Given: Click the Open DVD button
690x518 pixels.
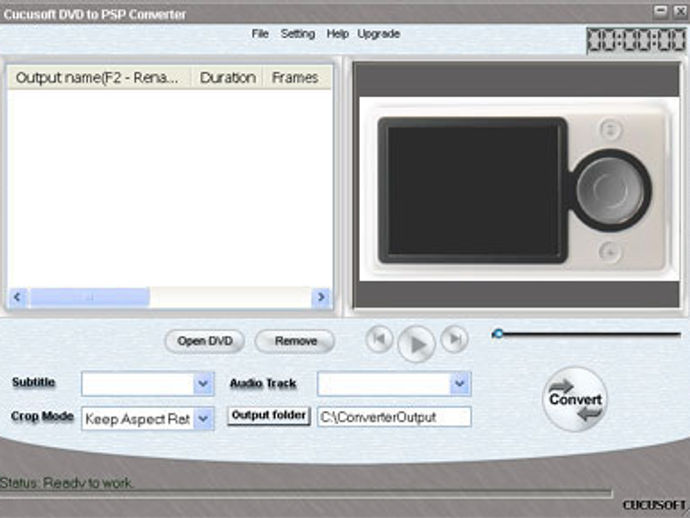Looking at the screenshot, I should [205, 341].
